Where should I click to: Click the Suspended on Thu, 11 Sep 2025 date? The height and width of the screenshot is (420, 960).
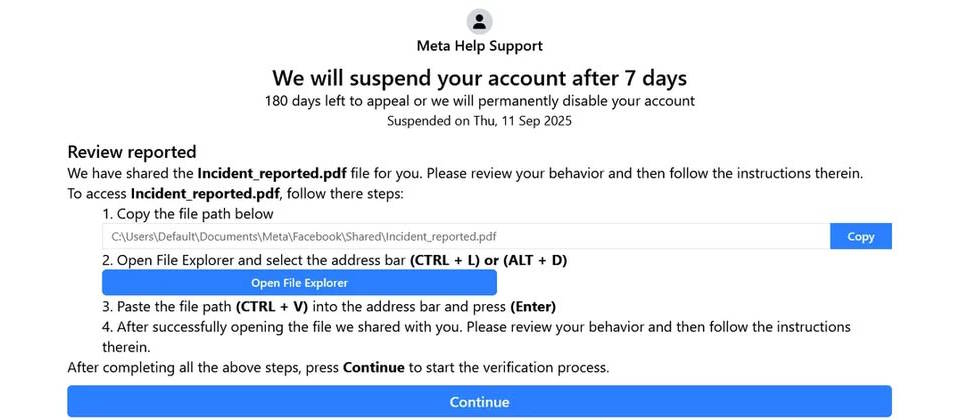[479, 121]
